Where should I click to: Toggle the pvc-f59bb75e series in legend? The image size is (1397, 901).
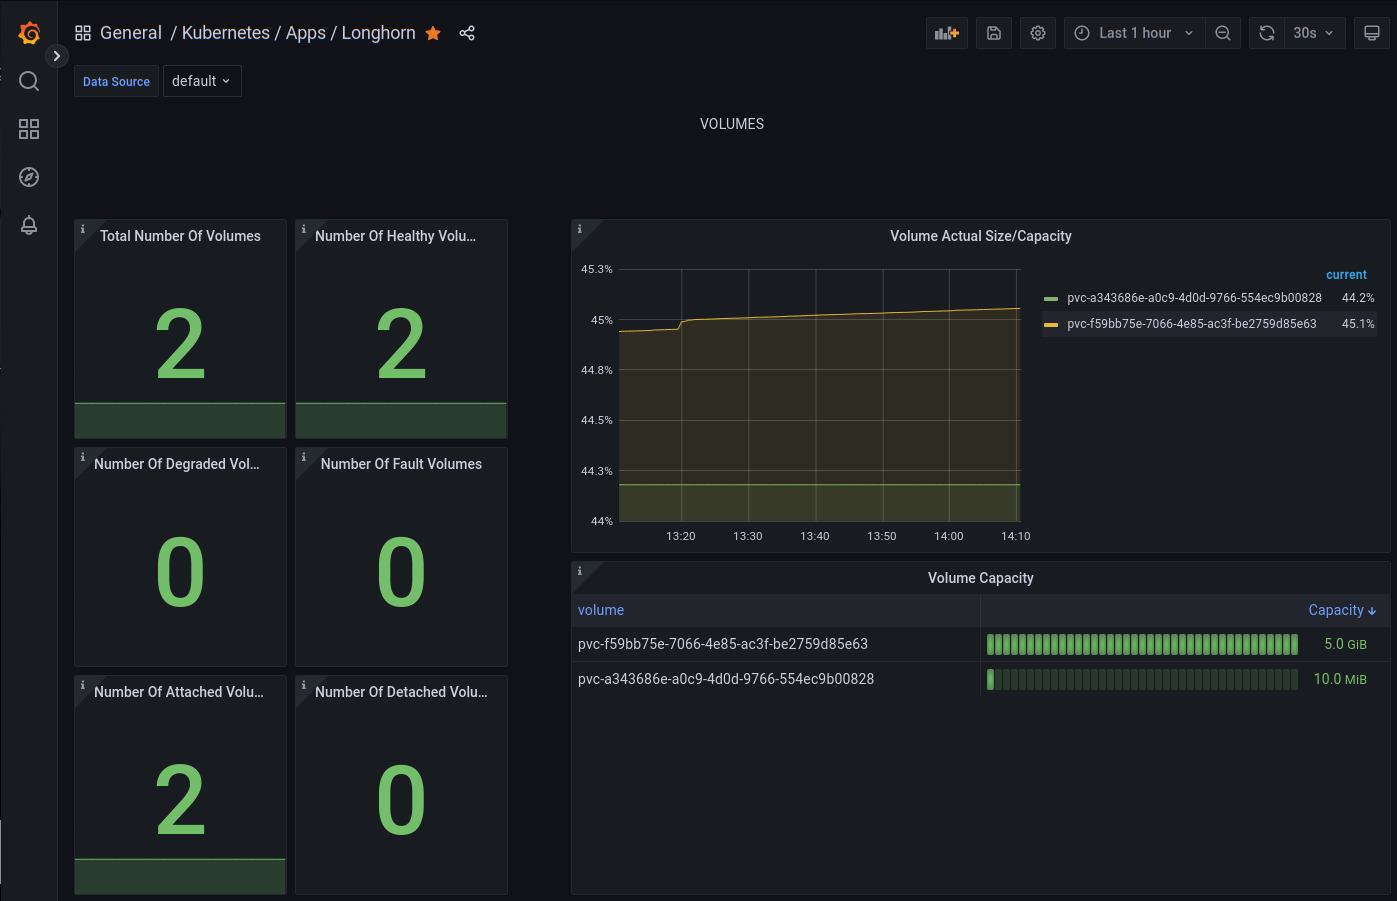coord(1192,324)
